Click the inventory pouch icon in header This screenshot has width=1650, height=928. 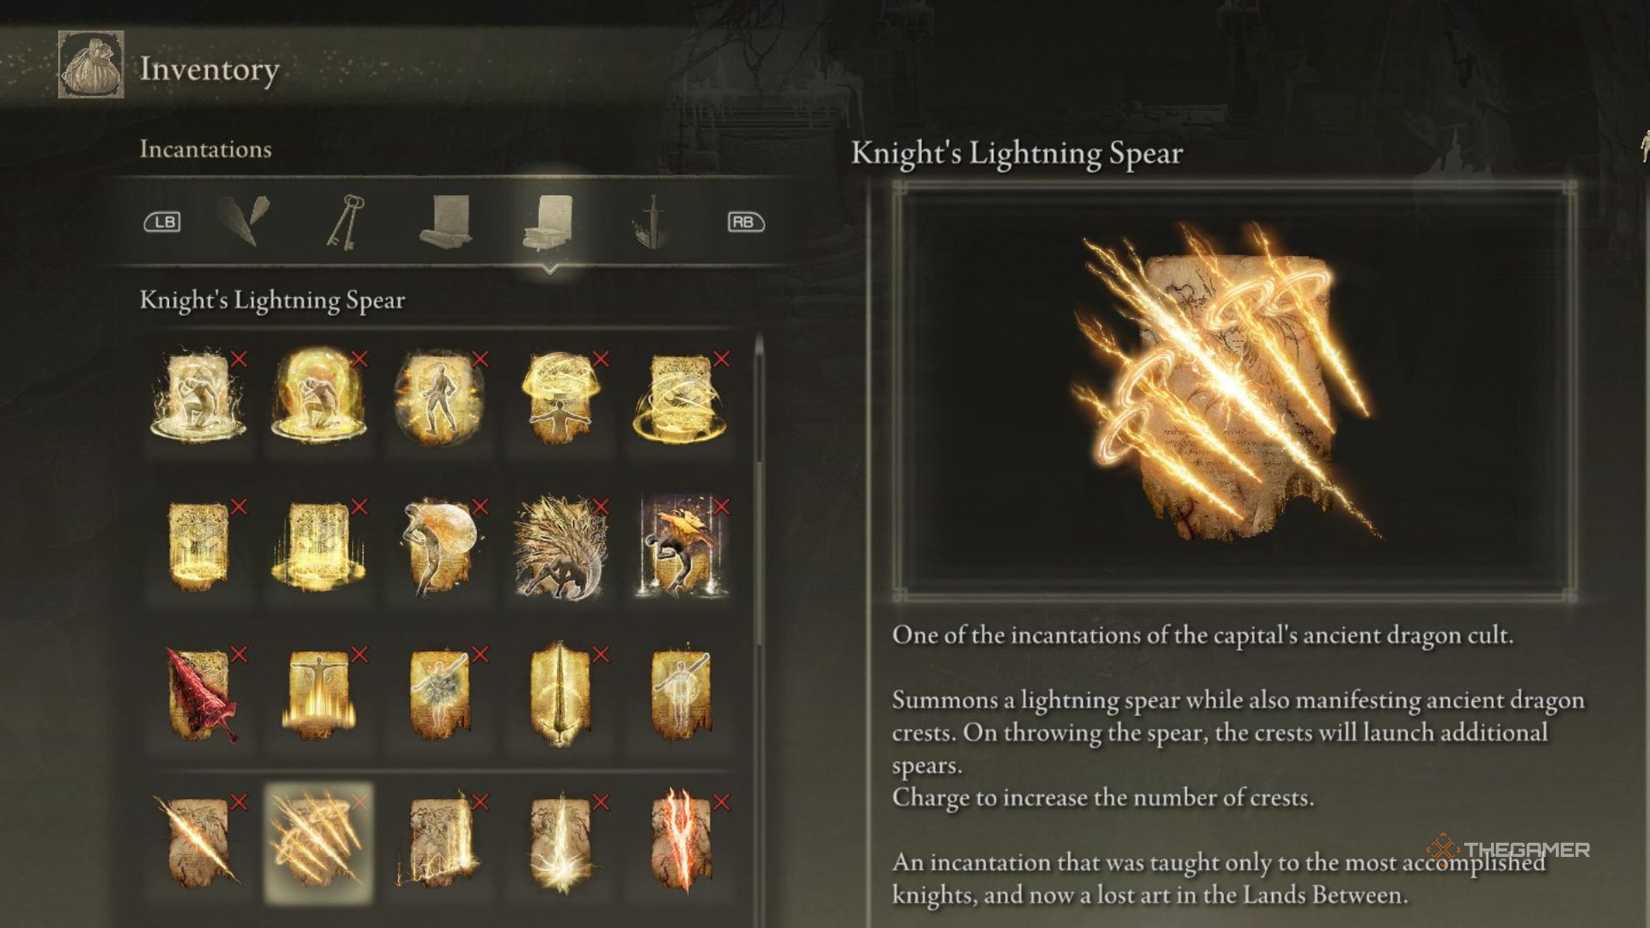[x=91, y=65]
